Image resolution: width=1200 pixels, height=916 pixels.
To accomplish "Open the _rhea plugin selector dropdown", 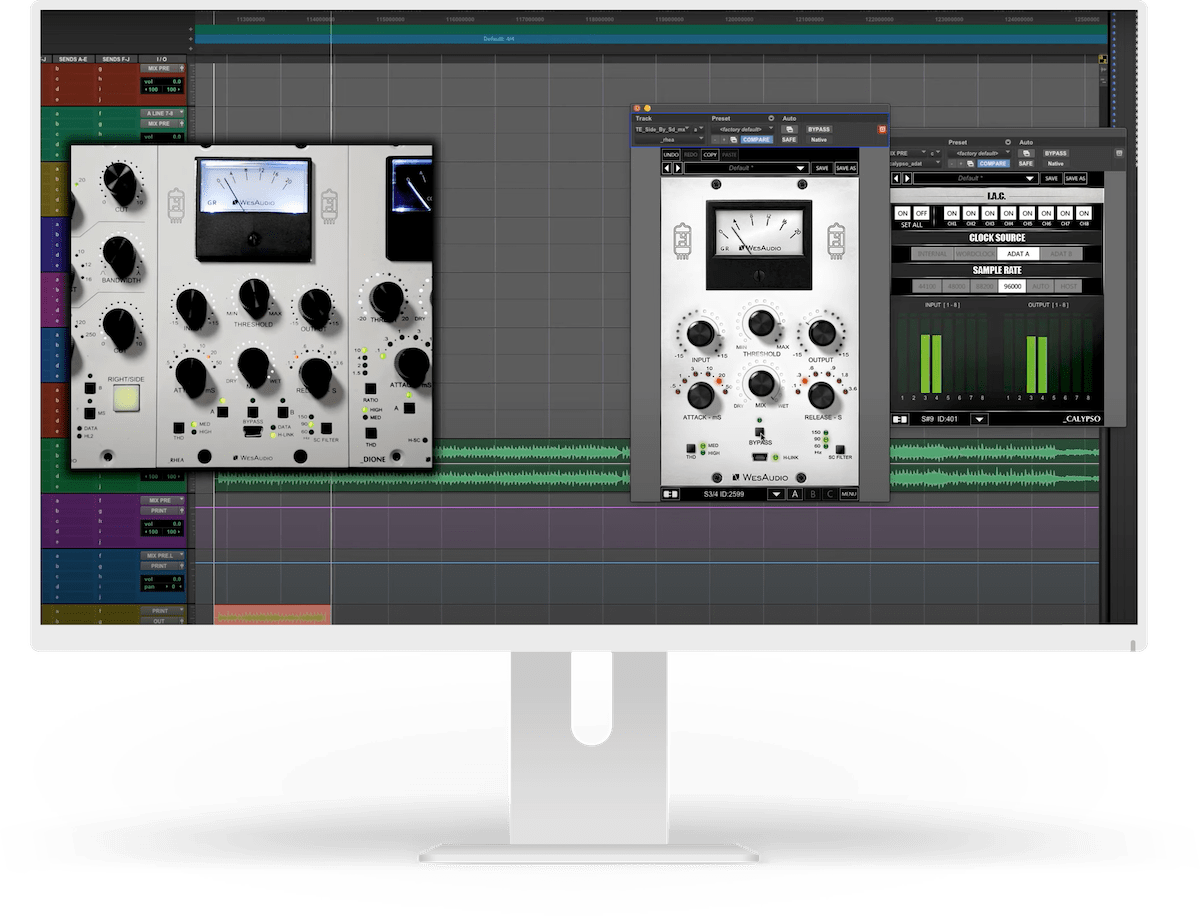I will pos(669,140).
